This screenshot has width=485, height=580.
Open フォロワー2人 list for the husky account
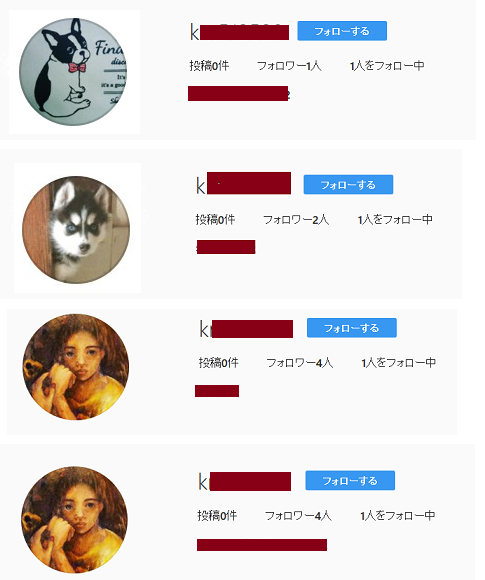[296, 220]
